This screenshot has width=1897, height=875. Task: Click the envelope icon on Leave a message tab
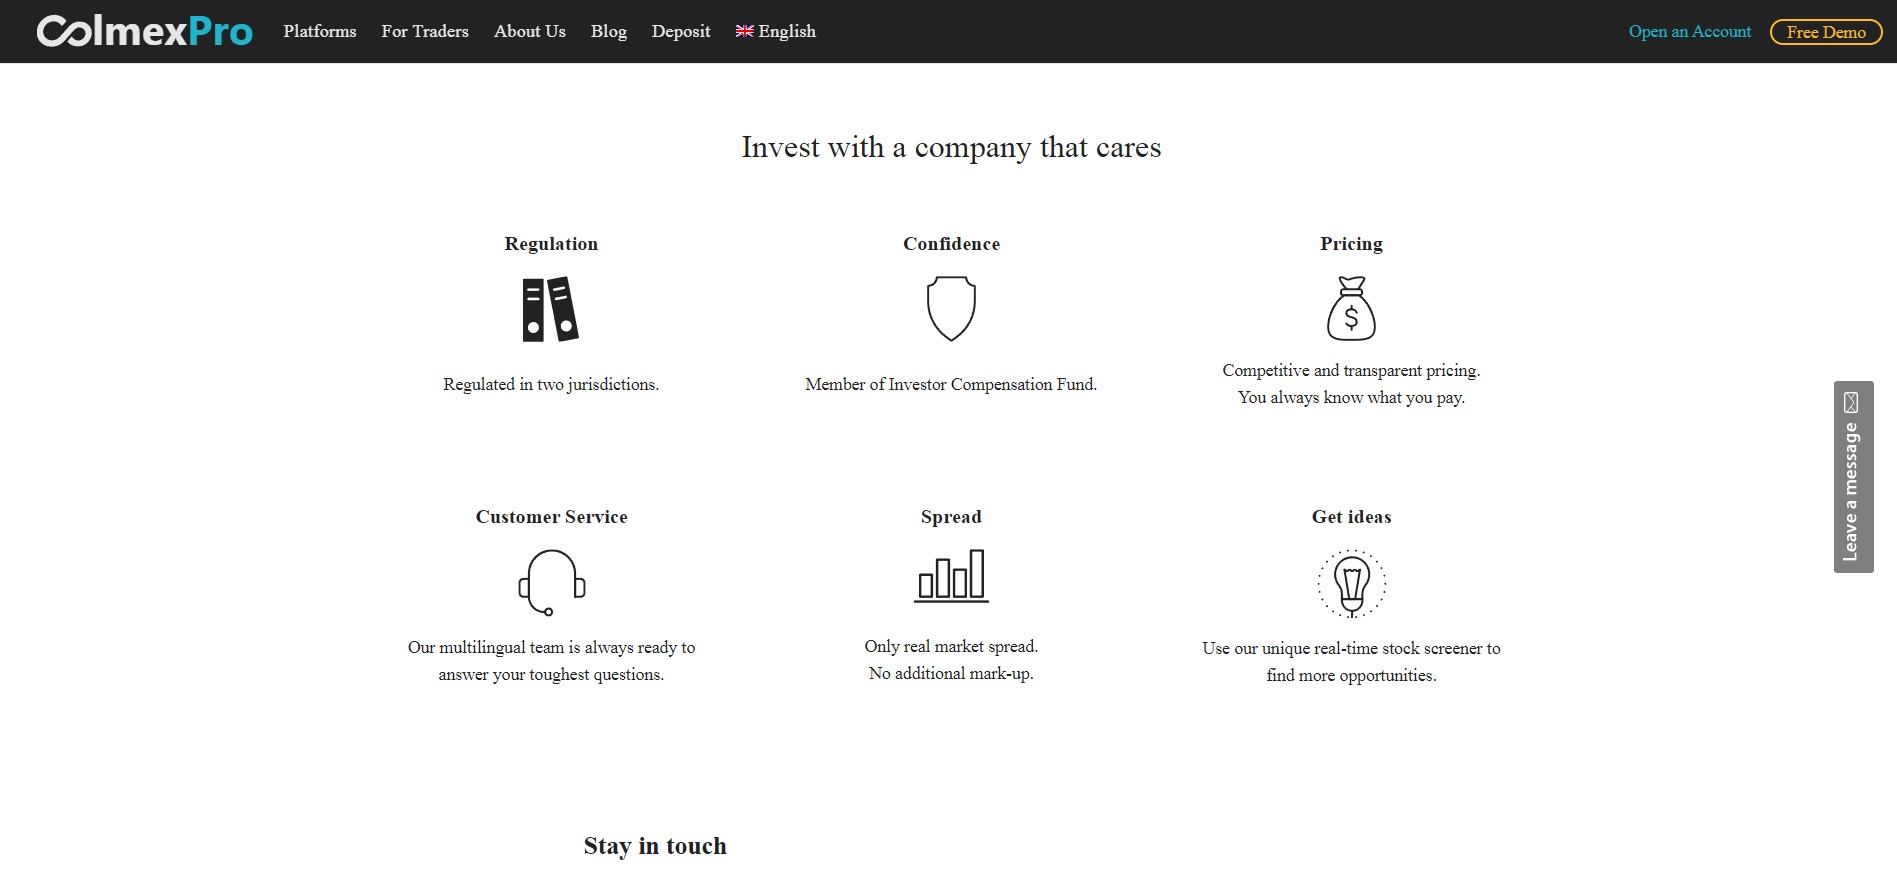tap(1851, 402)
